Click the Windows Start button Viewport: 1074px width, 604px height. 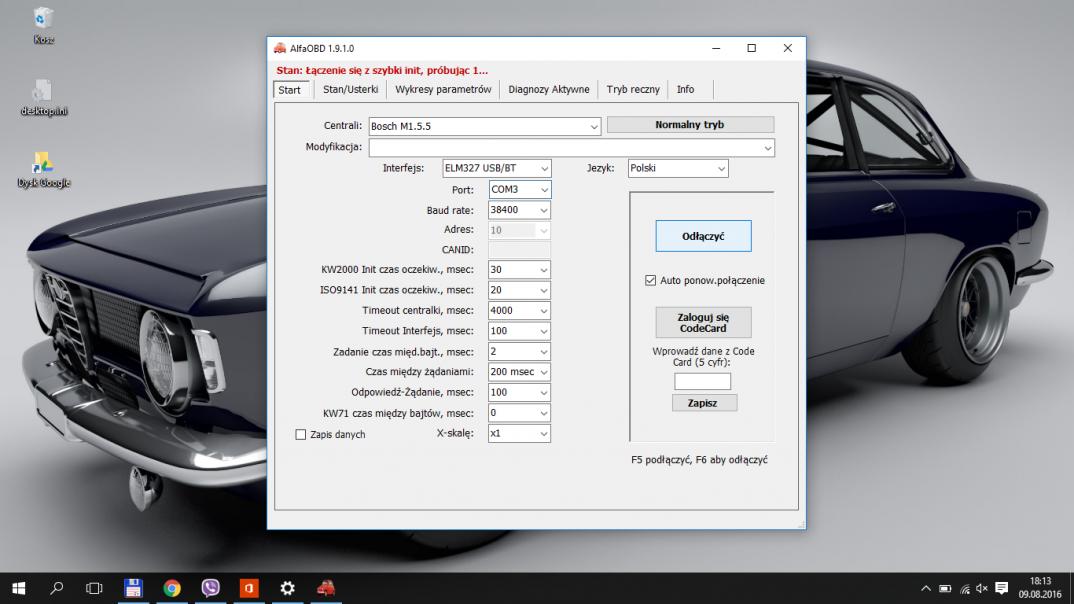(18, 588)
